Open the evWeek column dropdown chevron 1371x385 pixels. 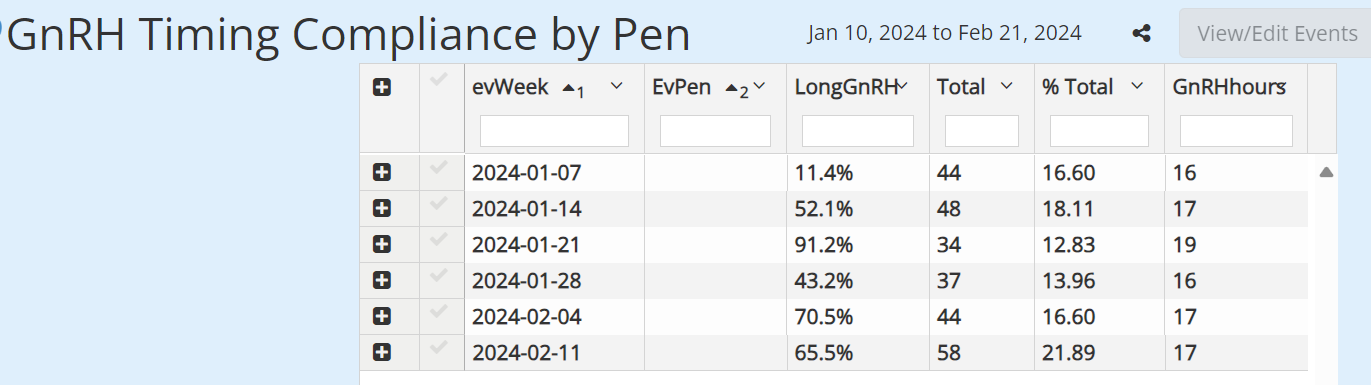(617, 87)
